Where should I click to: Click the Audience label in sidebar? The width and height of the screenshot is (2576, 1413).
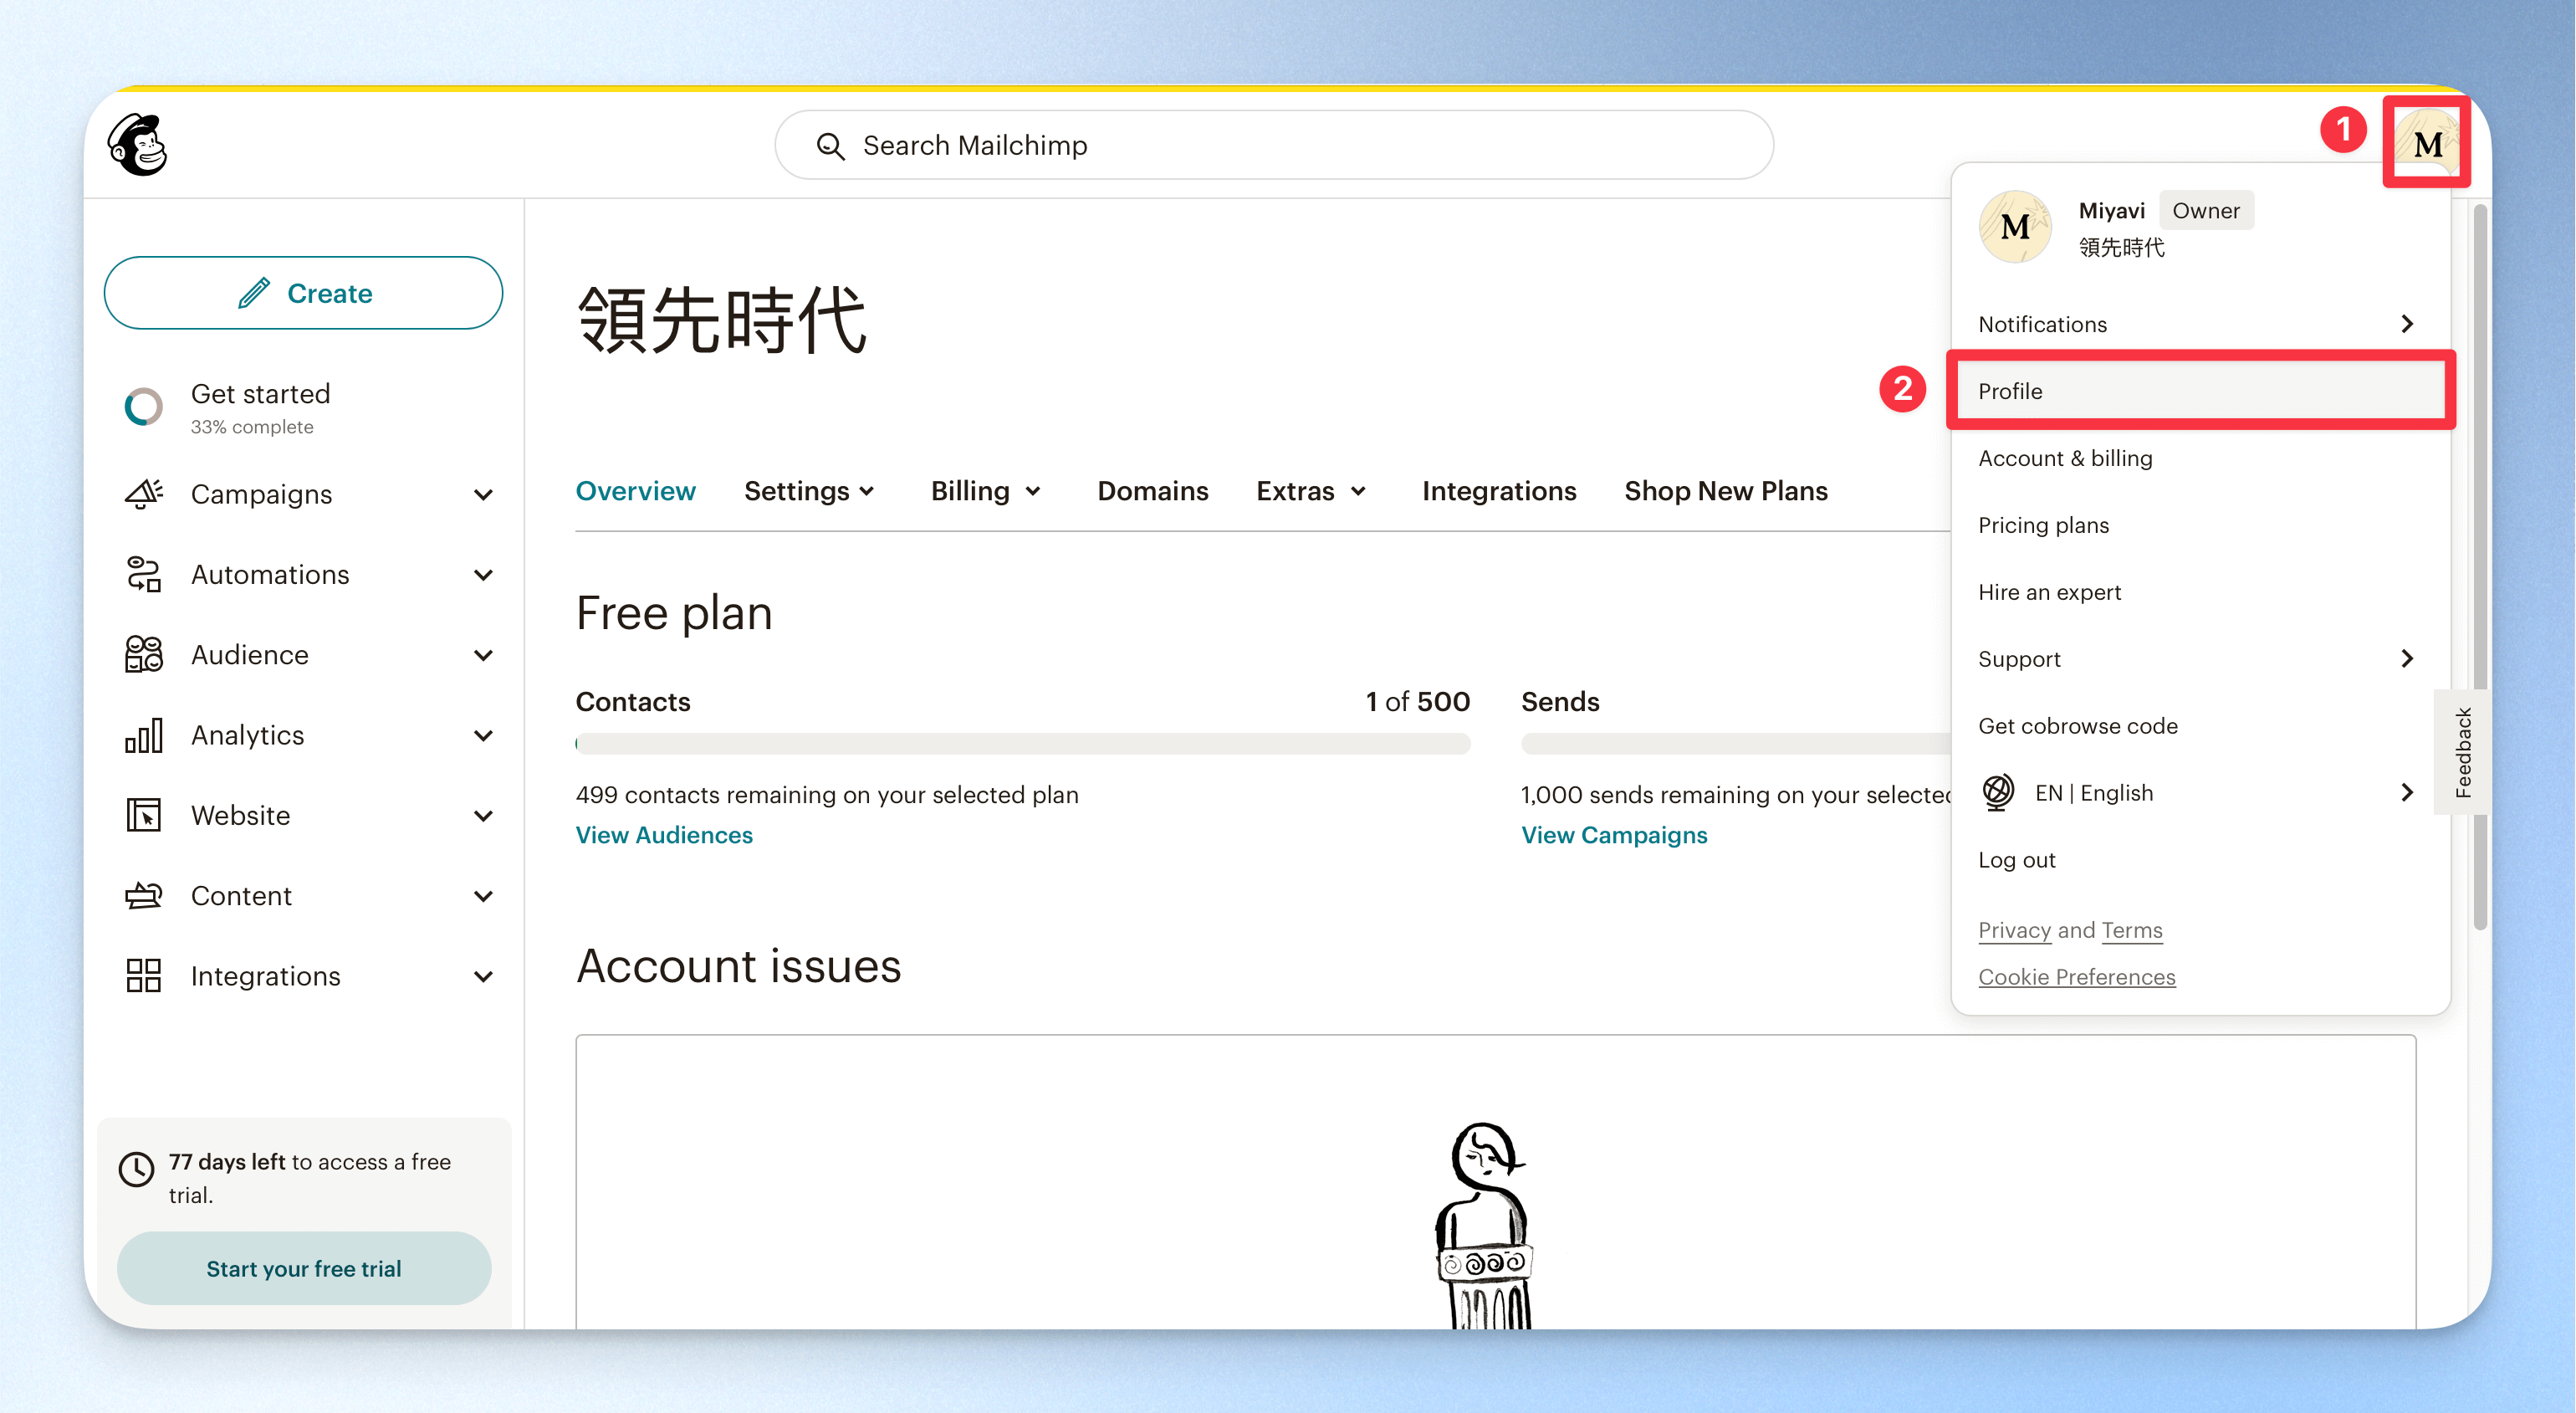pyautogui.click(x=249, y=655)
